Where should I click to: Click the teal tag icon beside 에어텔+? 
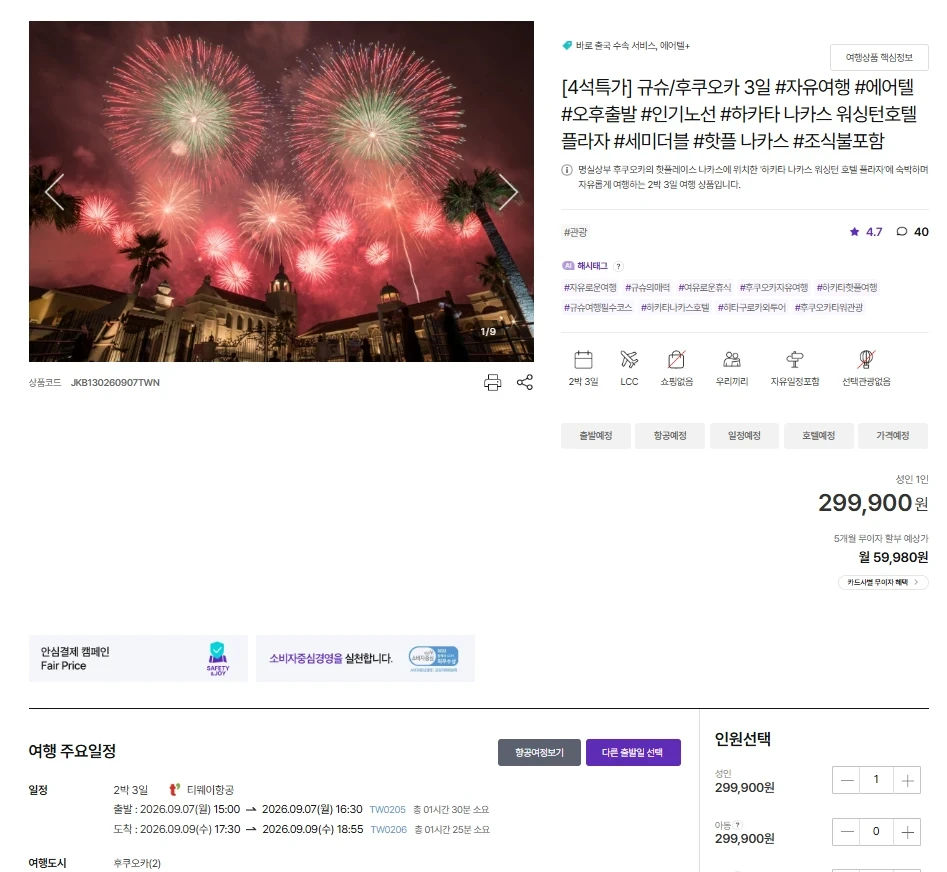(567, 45)
